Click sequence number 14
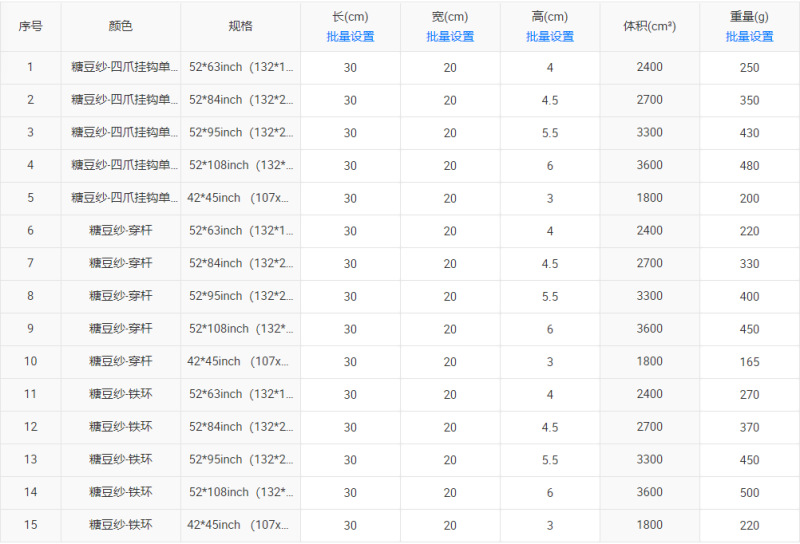Viewport: 800px width, 544px height. (x=31, y=491)
